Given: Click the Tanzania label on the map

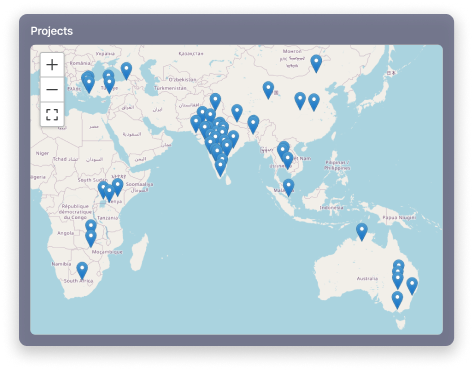Looking at the screenshot, I should (107, 218).
